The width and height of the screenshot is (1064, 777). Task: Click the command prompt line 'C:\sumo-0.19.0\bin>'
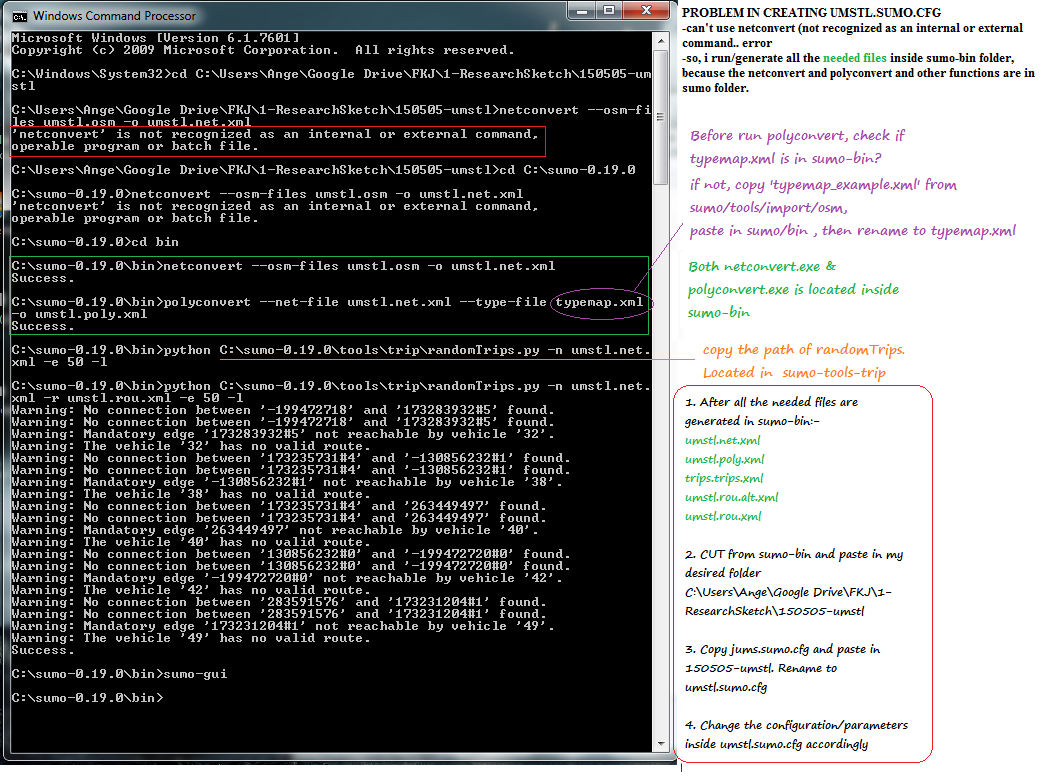coord(88,698)
